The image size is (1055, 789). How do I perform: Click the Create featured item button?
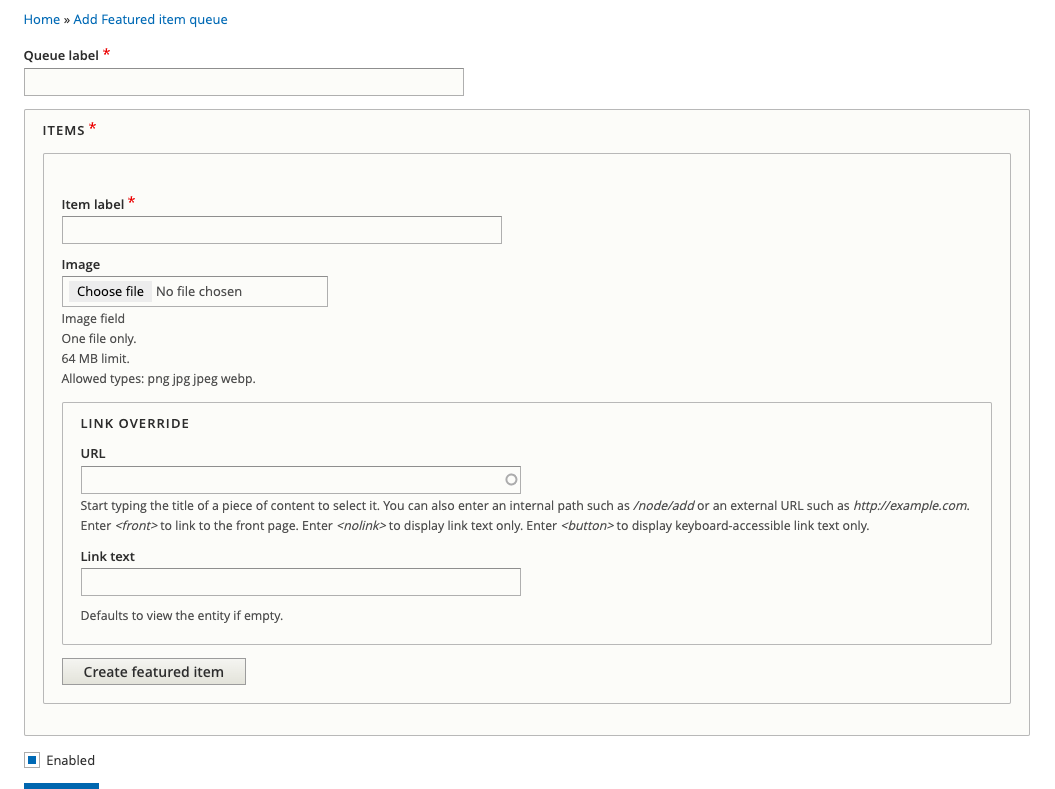(153, 672)
